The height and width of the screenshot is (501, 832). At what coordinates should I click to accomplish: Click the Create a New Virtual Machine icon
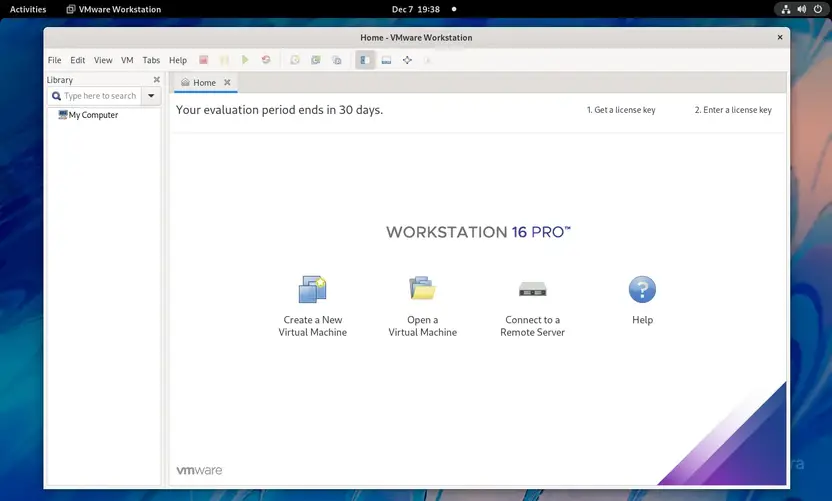pyautogui.click(x=313, y=289)
